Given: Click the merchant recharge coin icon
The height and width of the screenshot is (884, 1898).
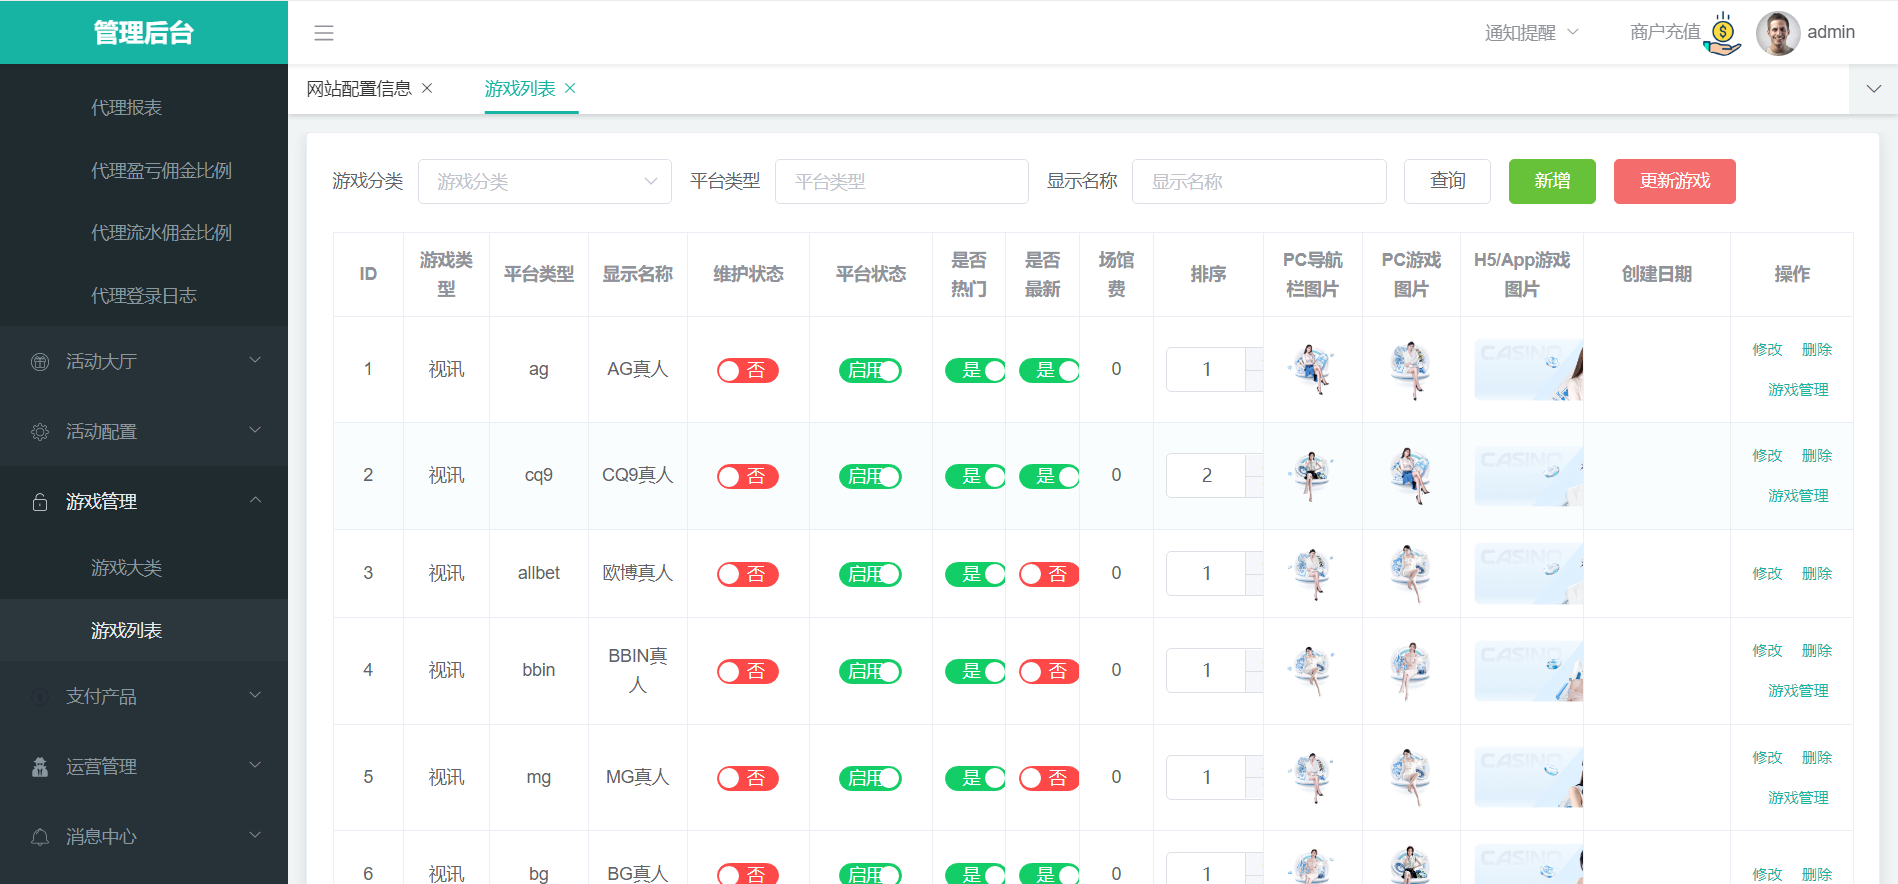Looking at the screenshot, I should pos(1723,33).
